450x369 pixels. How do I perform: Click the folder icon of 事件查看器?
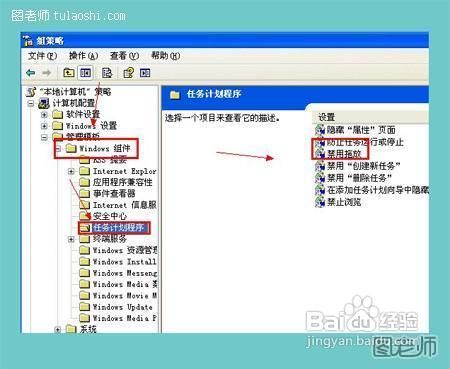pos(85,194)
